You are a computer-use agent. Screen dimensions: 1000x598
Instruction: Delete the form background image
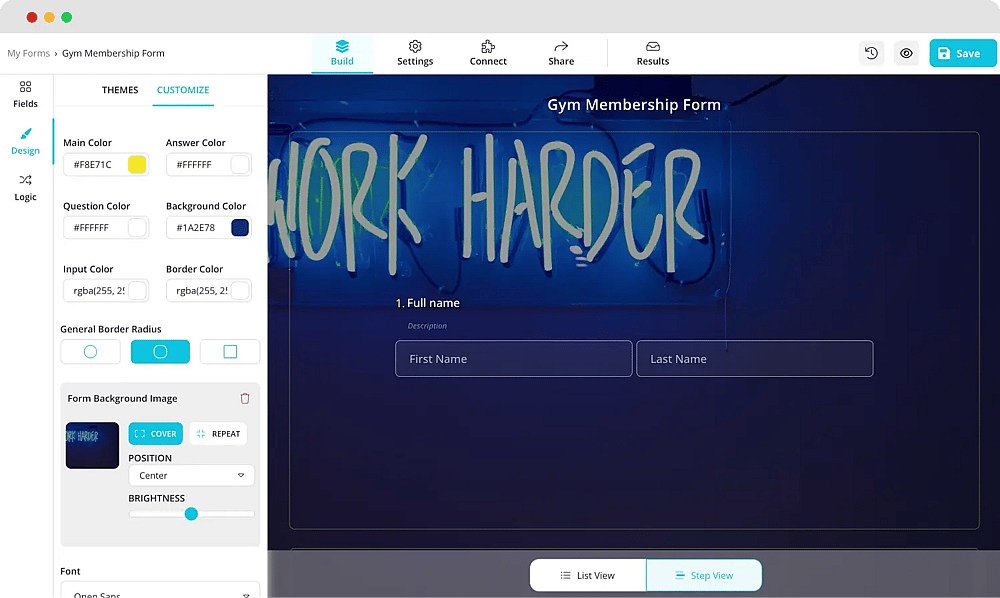point(245,398)
